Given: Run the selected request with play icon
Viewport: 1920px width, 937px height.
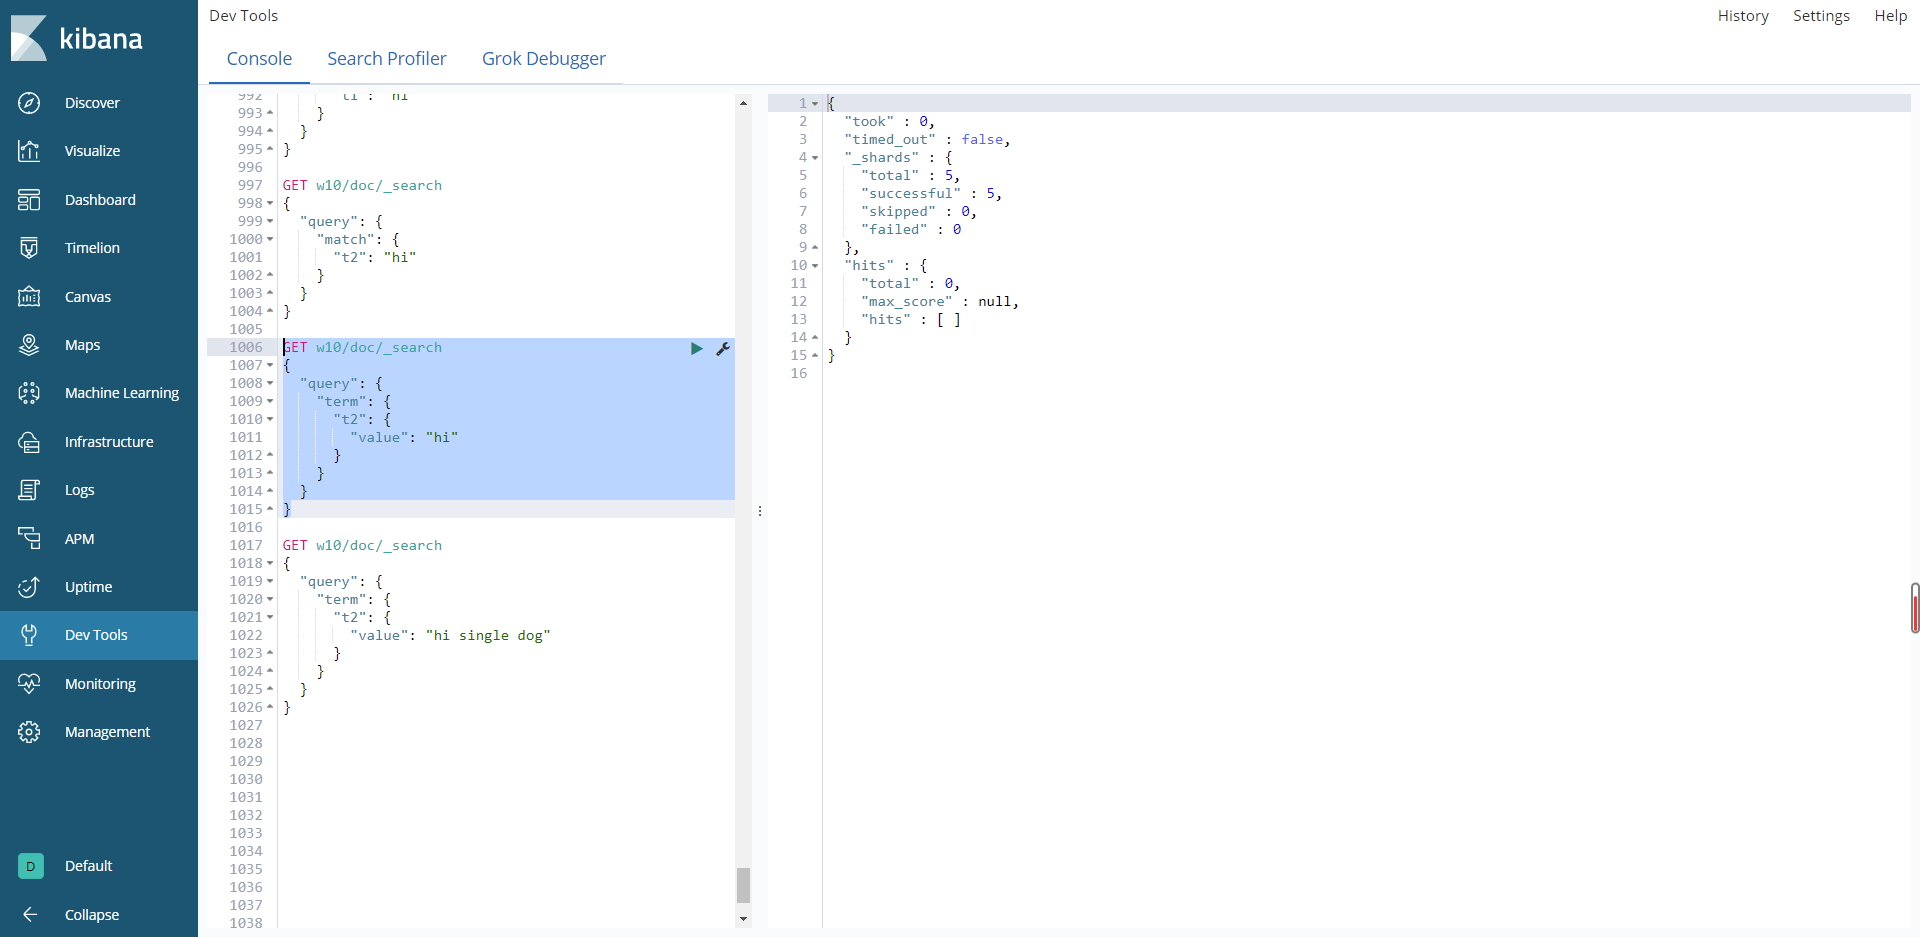Looking at the screenshot, I should pos(697,348).
